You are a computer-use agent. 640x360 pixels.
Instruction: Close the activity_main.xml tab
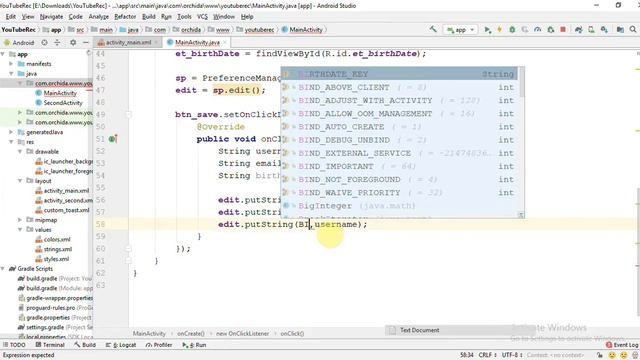tap(156, 42)
